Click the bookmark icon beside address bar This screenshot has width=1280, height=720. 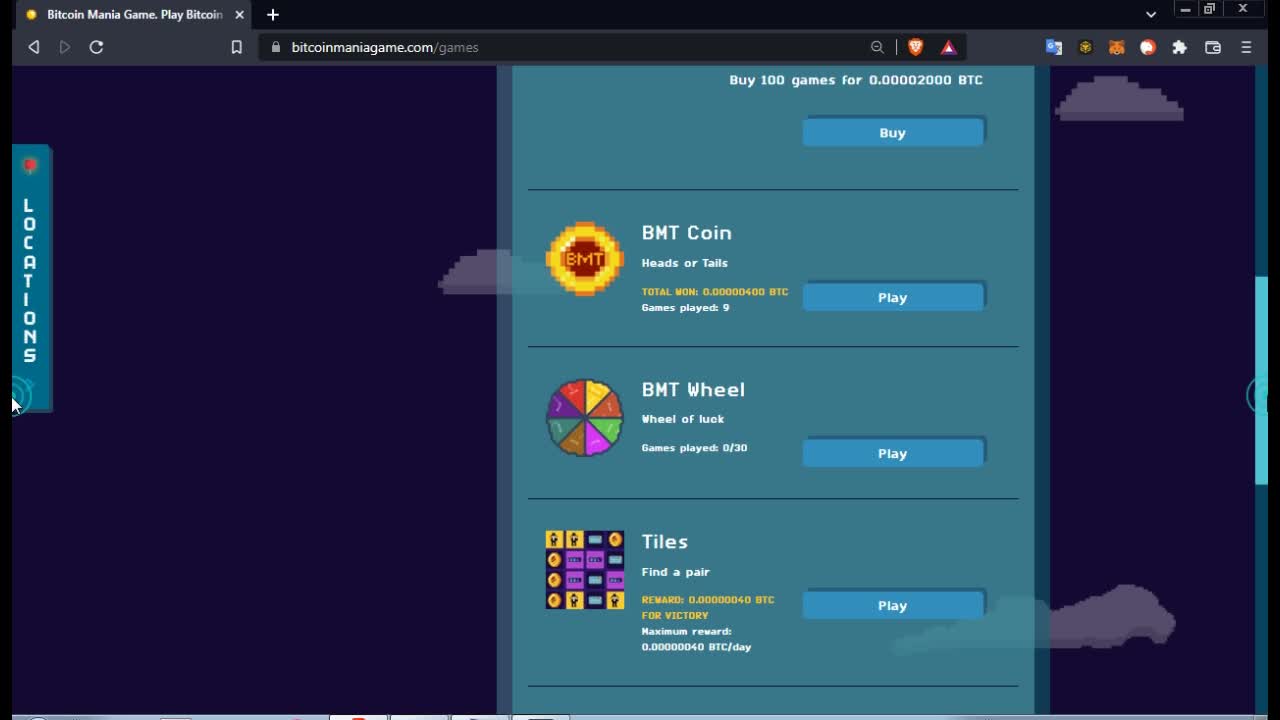(236, 47)
